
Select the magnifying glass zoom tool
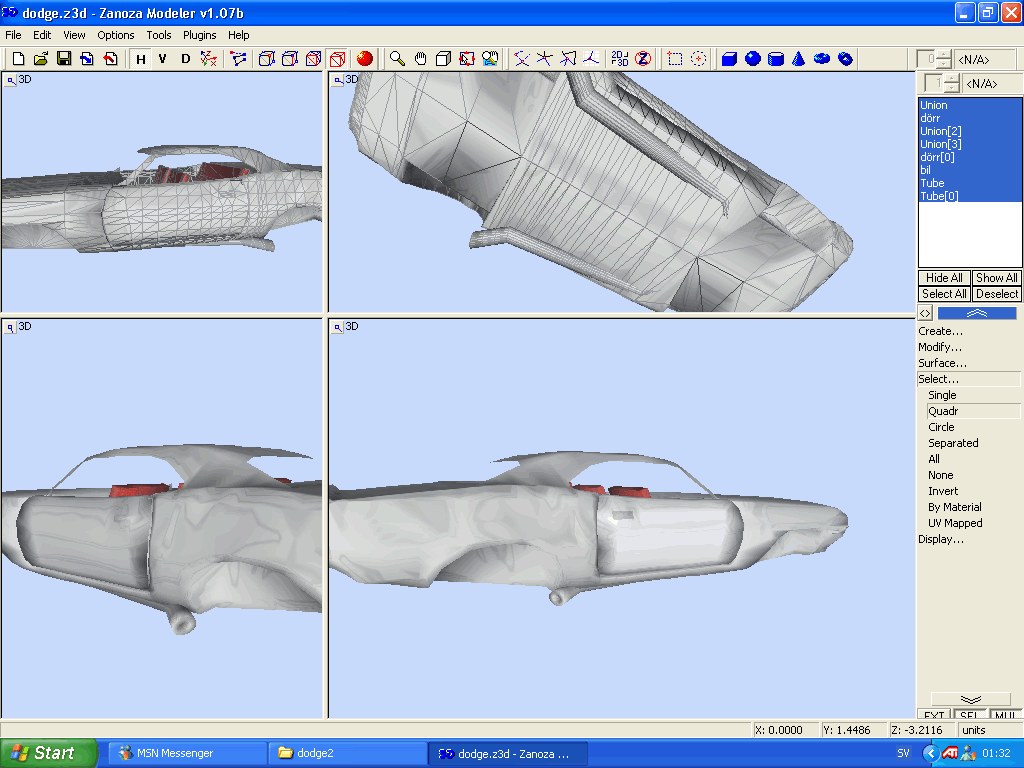point(397,59)
